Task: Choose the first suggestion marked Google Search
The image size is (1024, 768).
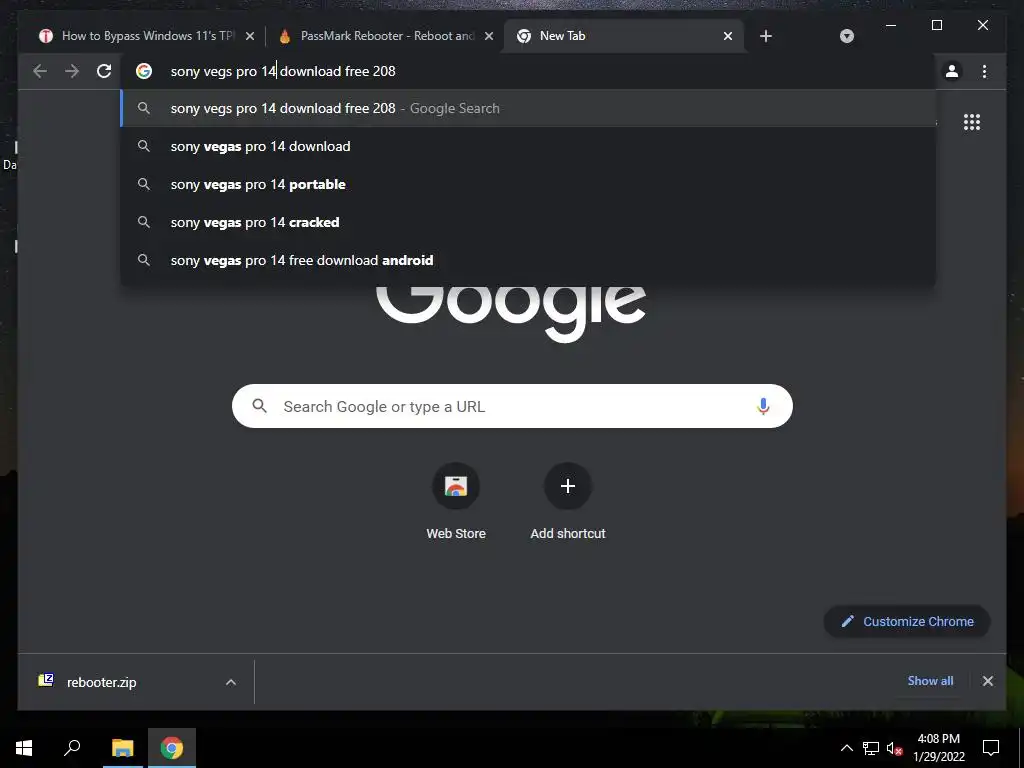Action: [528, 108]
